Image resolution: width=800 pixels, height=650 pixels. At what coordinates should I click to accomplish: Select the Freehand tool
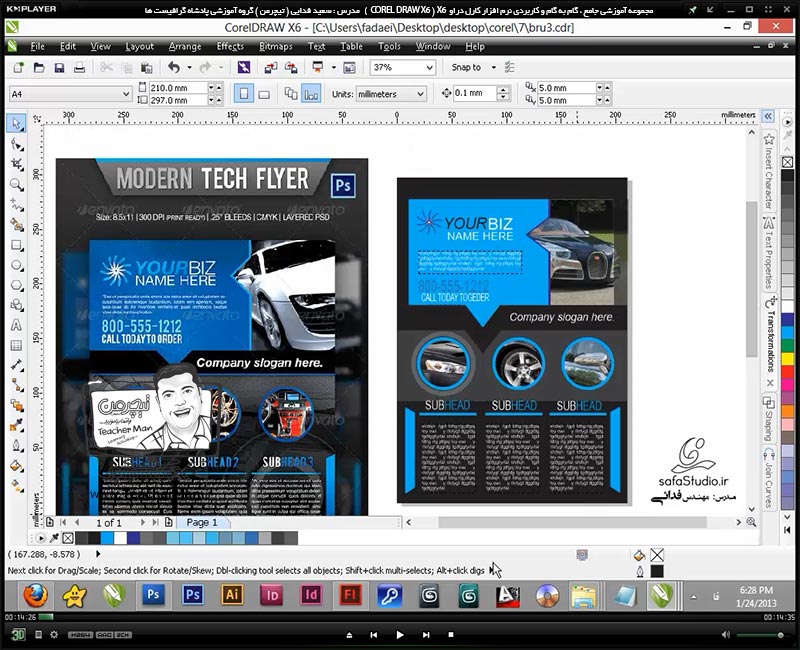17,205
